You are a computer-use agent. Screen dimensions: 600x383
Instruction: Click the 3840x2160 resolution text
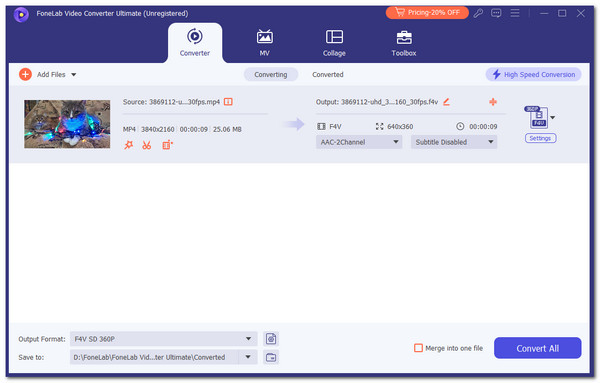coord(158,129)
